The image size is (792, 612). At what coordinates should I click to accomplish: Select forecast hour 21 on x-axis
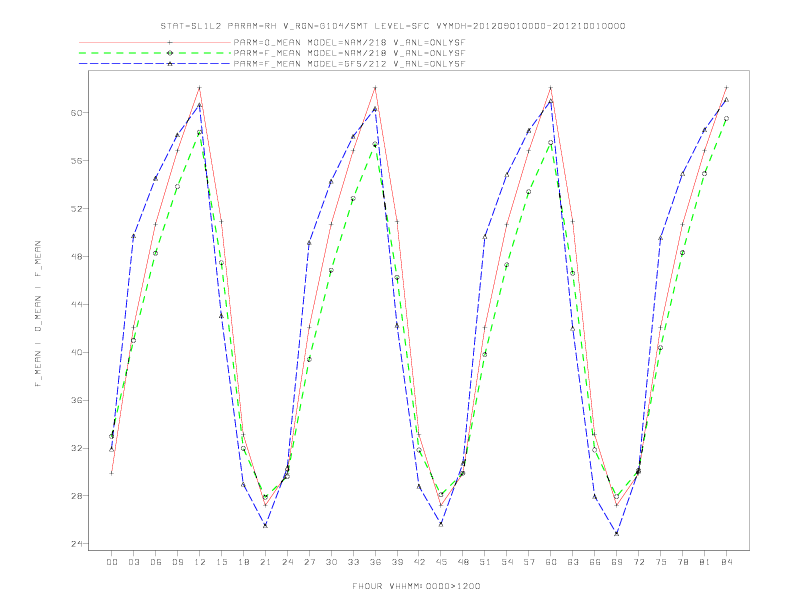(265, 562)
